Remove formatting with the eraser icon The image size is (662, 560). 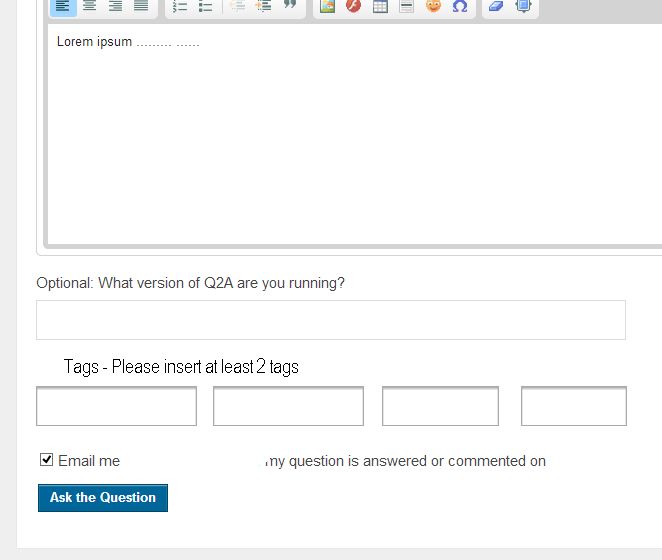[496, 6]
